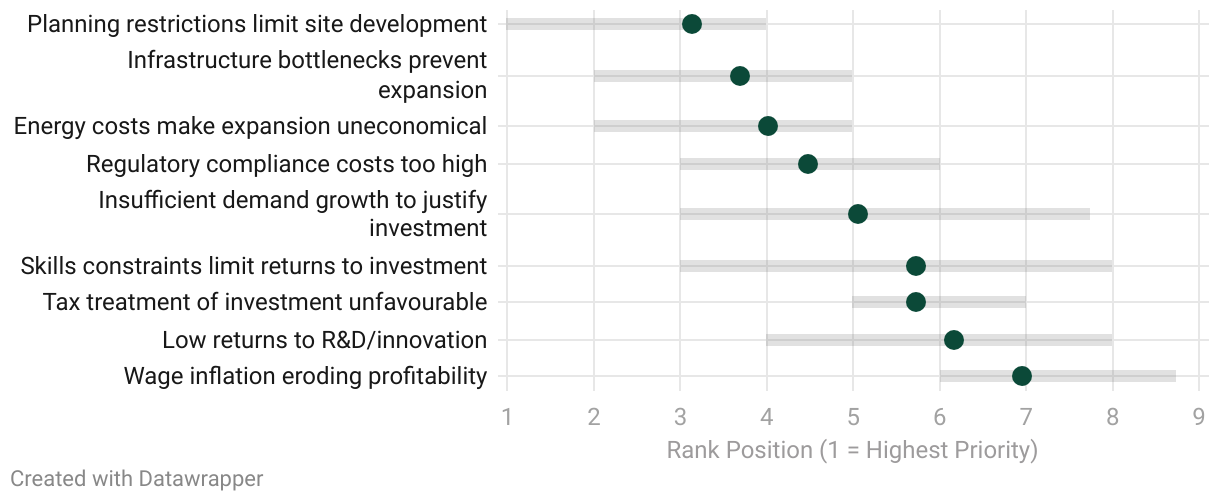
Task: Click the axis tick label 1
Action: click(507, 415)
